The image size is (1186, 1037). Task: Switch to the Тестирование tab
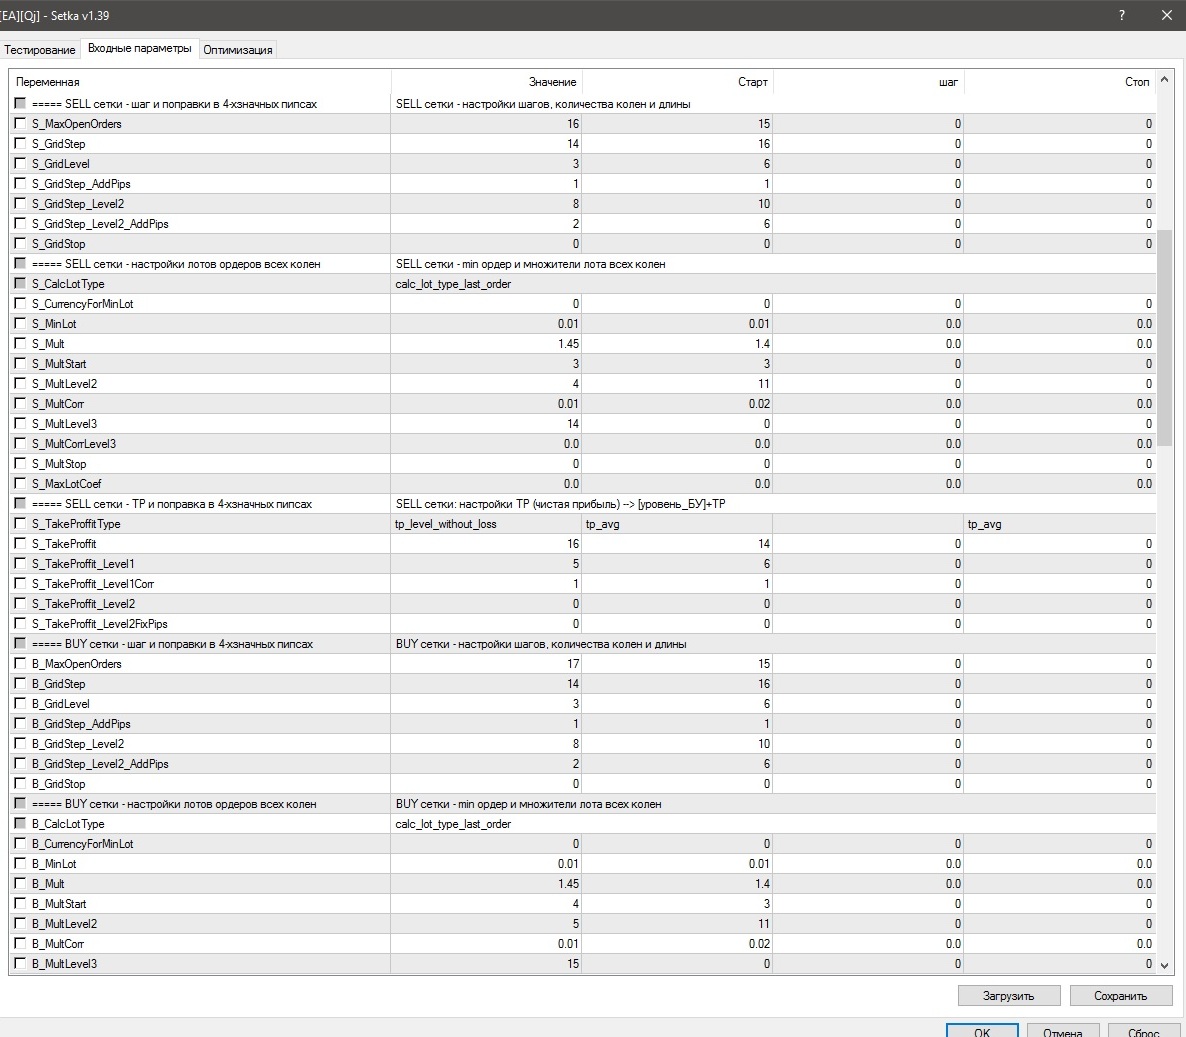point(40,50)
